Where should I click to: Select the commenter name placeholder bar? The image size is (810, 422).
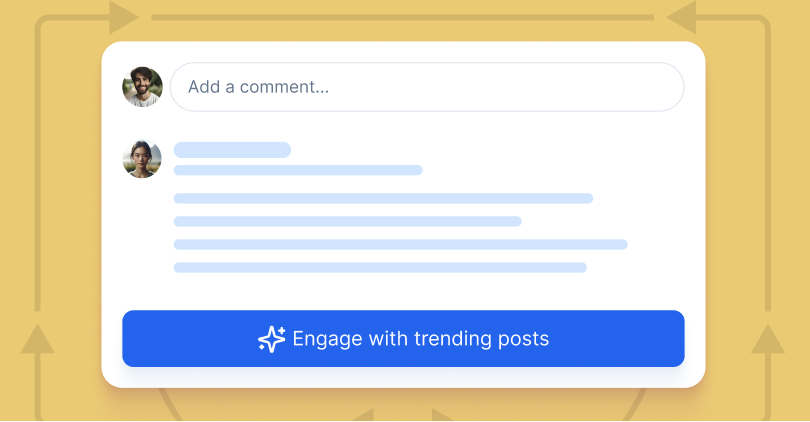tap(232, 150)
